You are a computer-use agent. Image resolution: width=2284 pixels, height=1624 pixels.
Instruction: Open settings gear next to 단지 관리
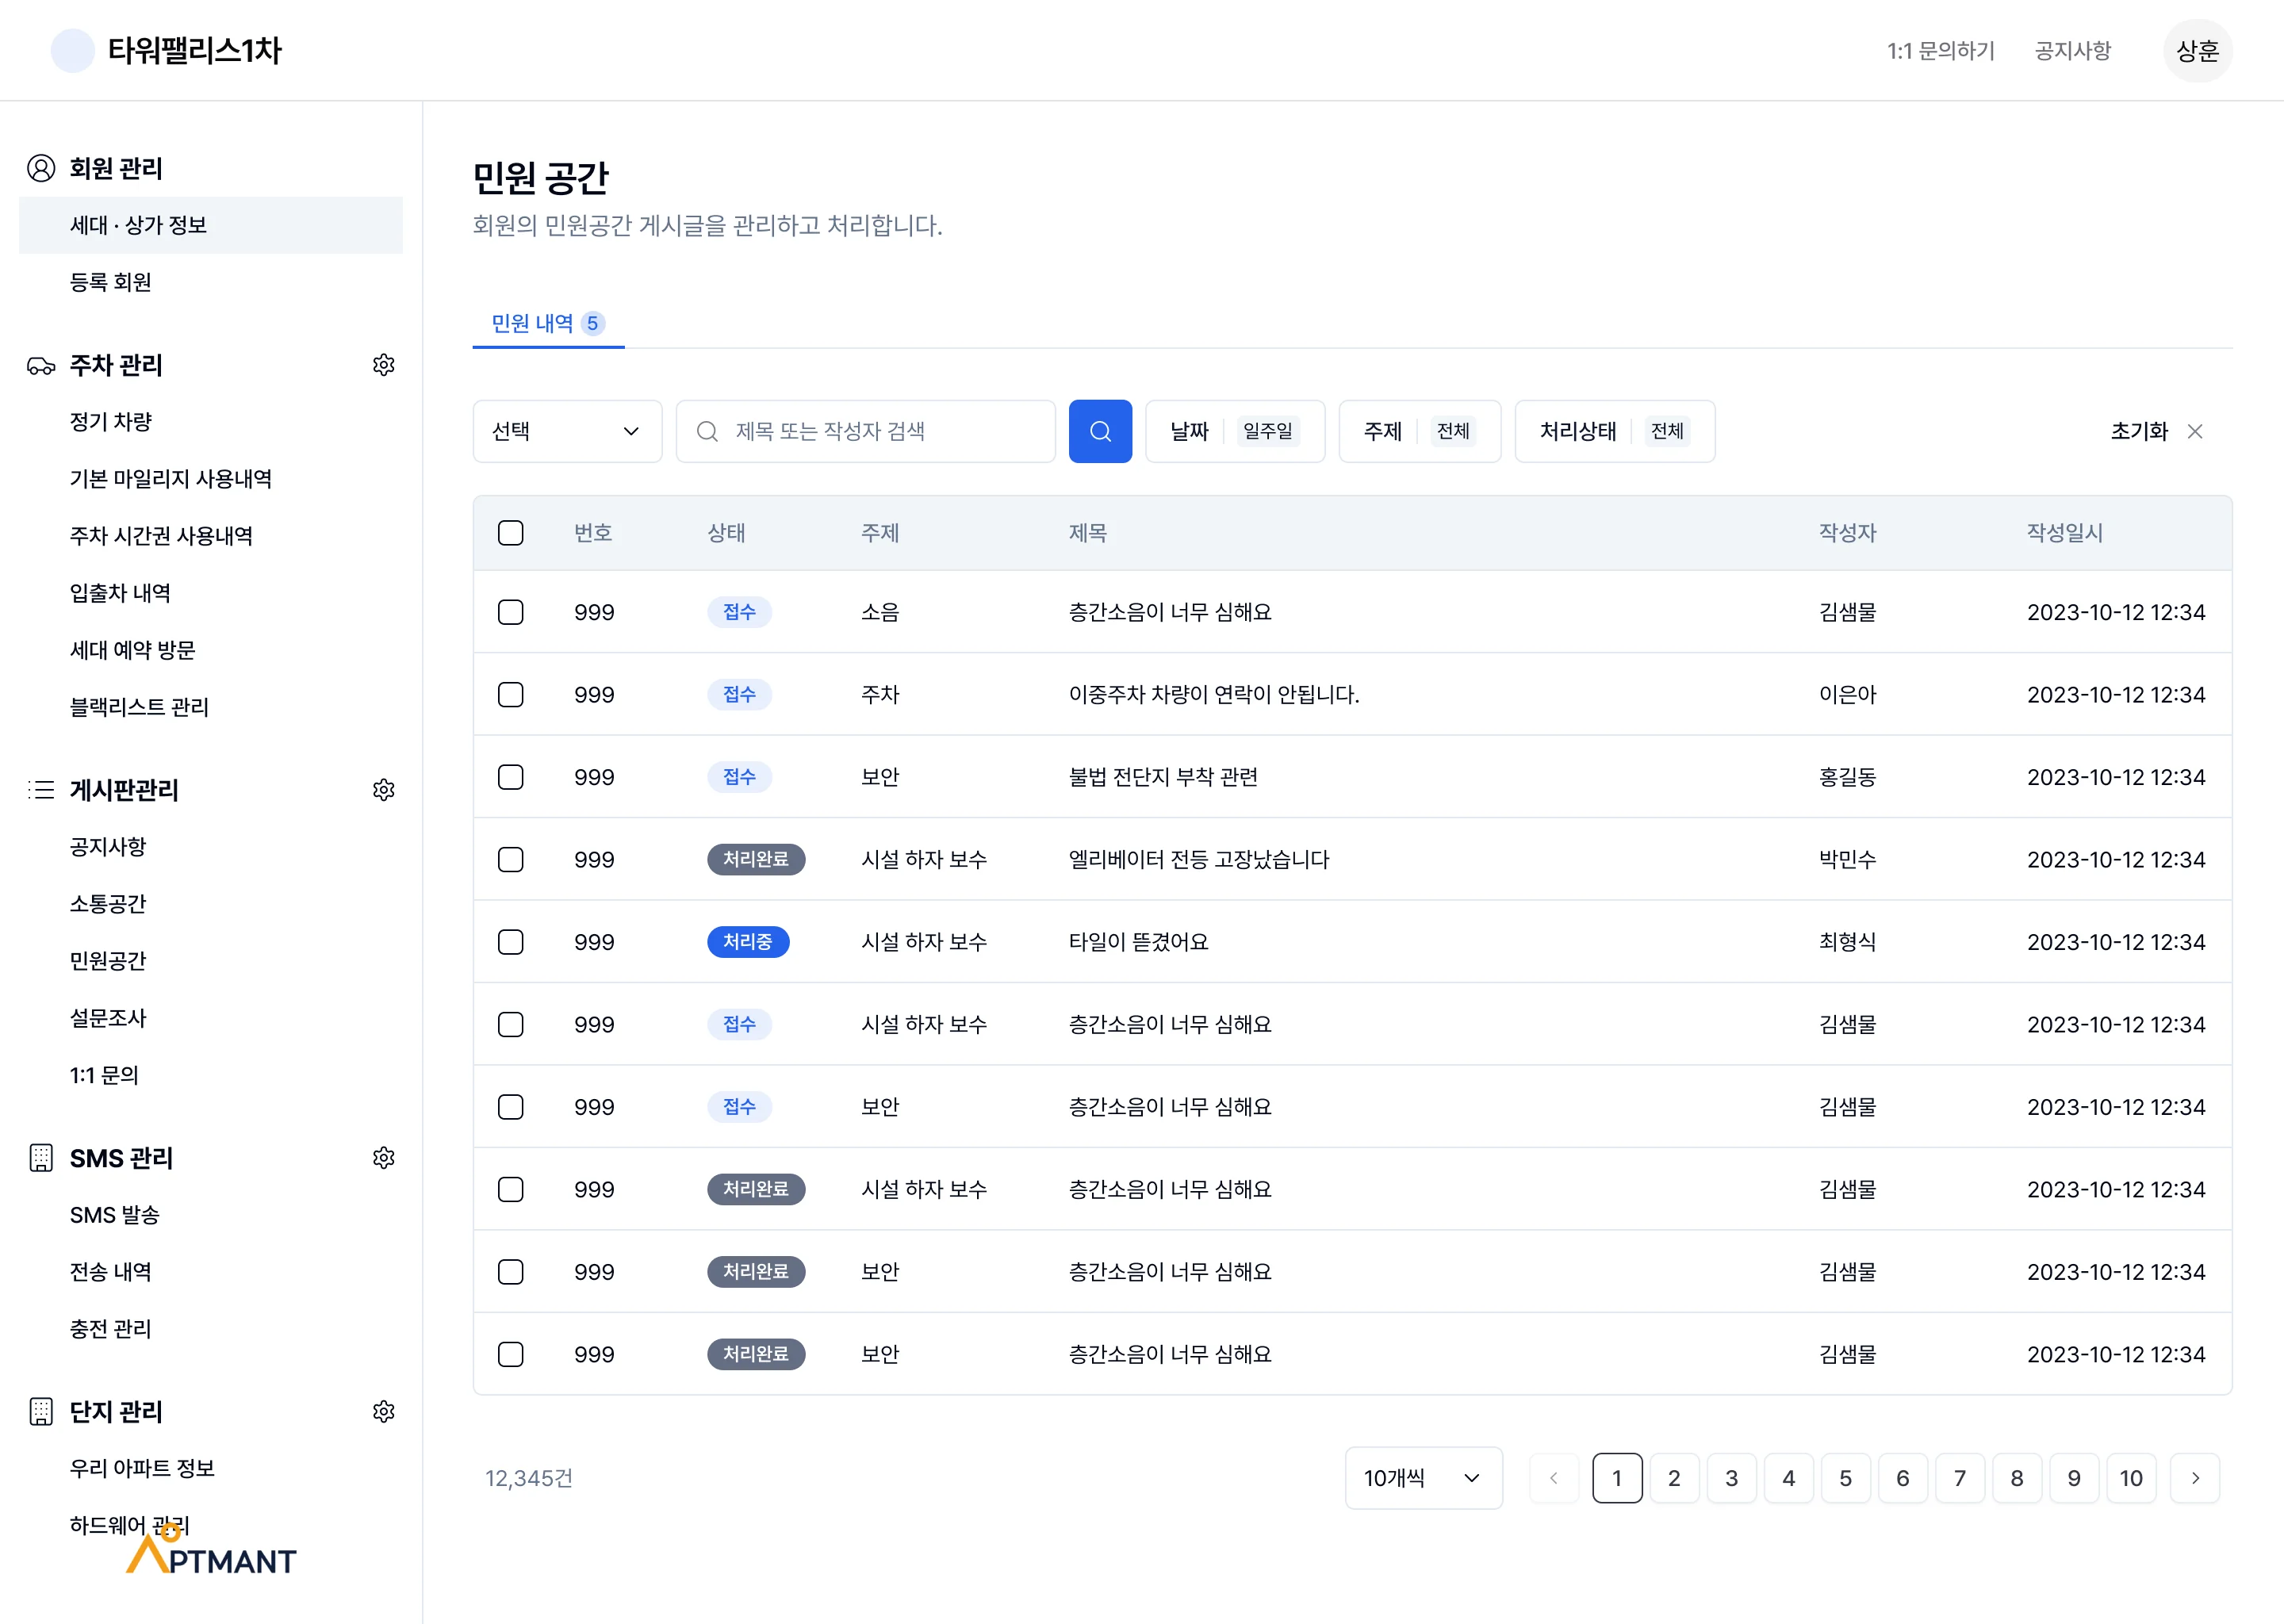click(383, 1411)
